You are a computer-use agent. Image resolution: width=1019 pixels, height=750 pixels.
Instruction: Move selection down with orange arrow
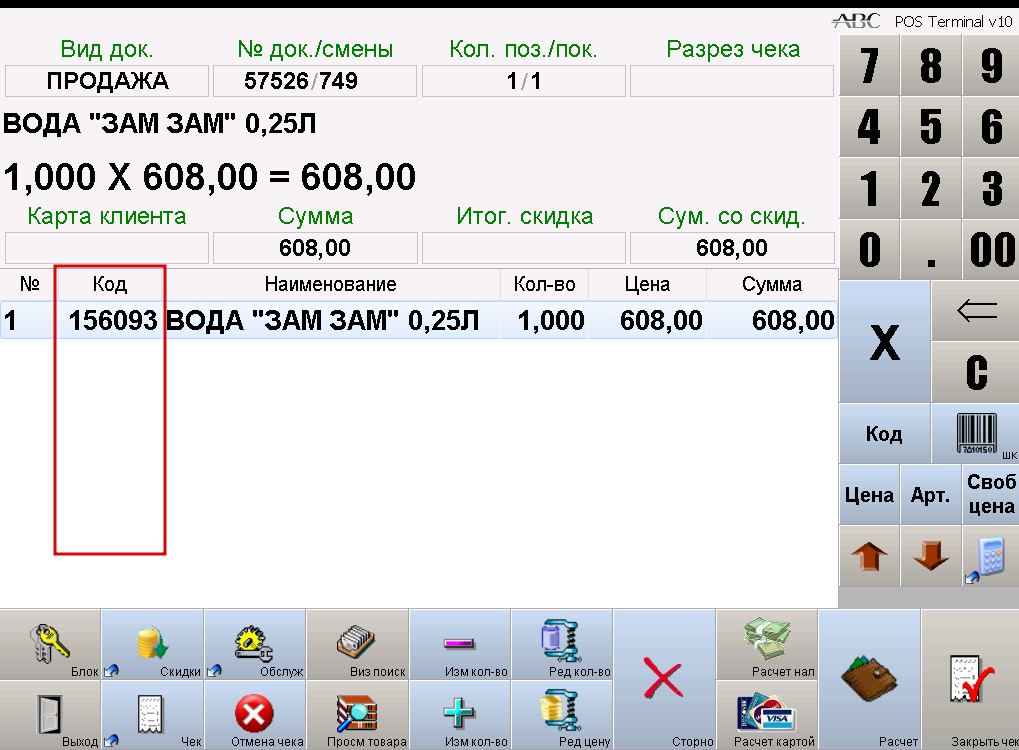coord(931,556)
